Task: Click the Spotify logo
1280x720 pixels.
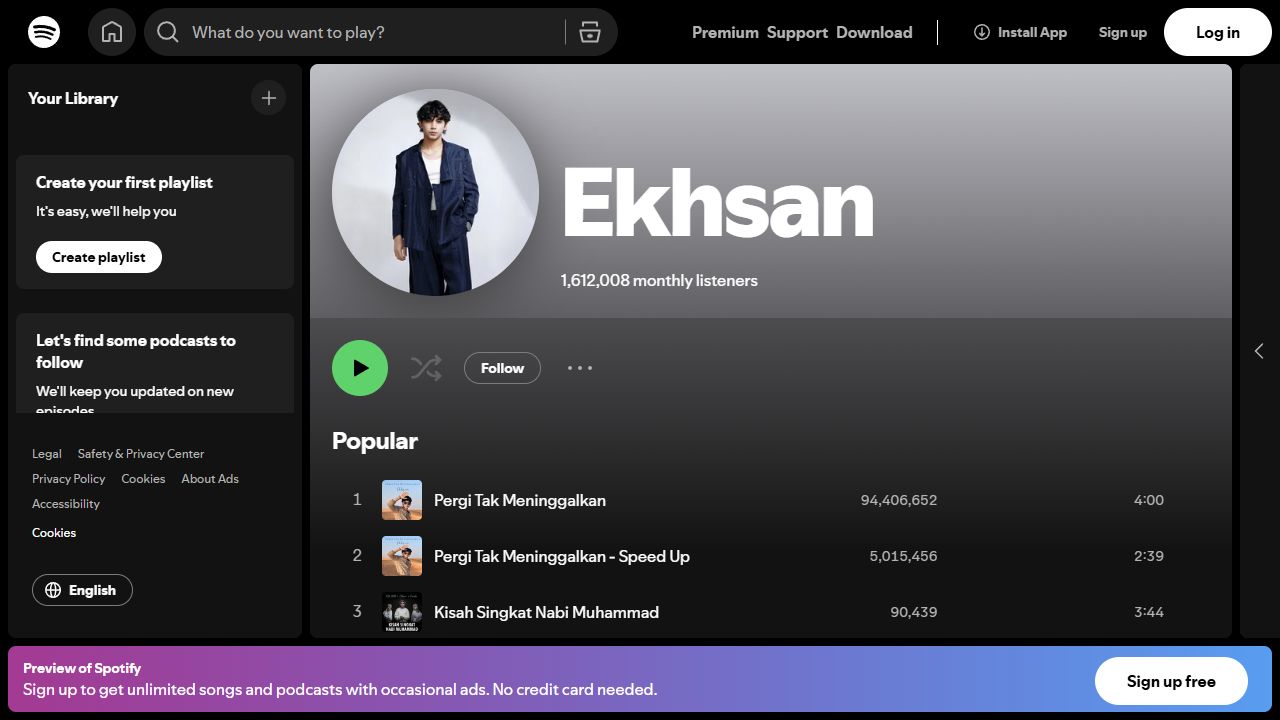Action: (44, 32)
